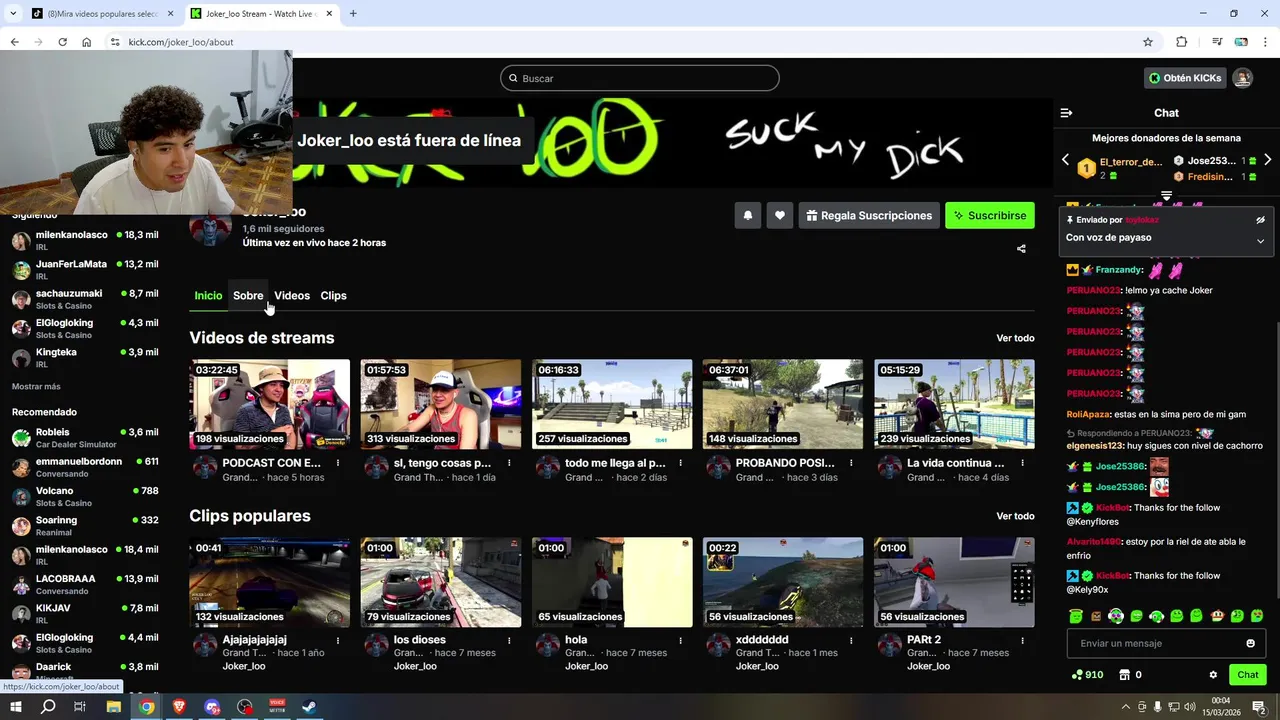Open options menu for 'sI, tengo cosas p...' video
The image size is (1280, 720).
pyautogui.click(x=509, y=463)
